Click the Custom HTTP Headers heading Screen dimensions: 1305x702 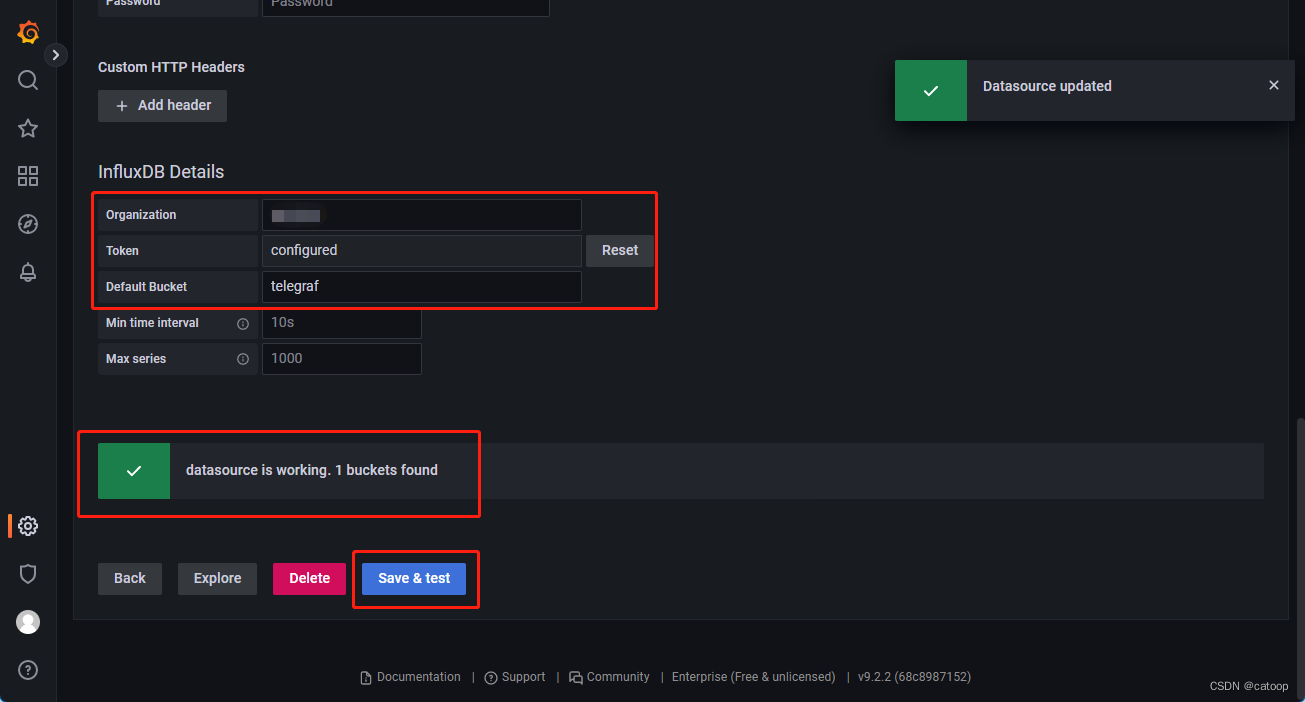(x=171, y=67)
